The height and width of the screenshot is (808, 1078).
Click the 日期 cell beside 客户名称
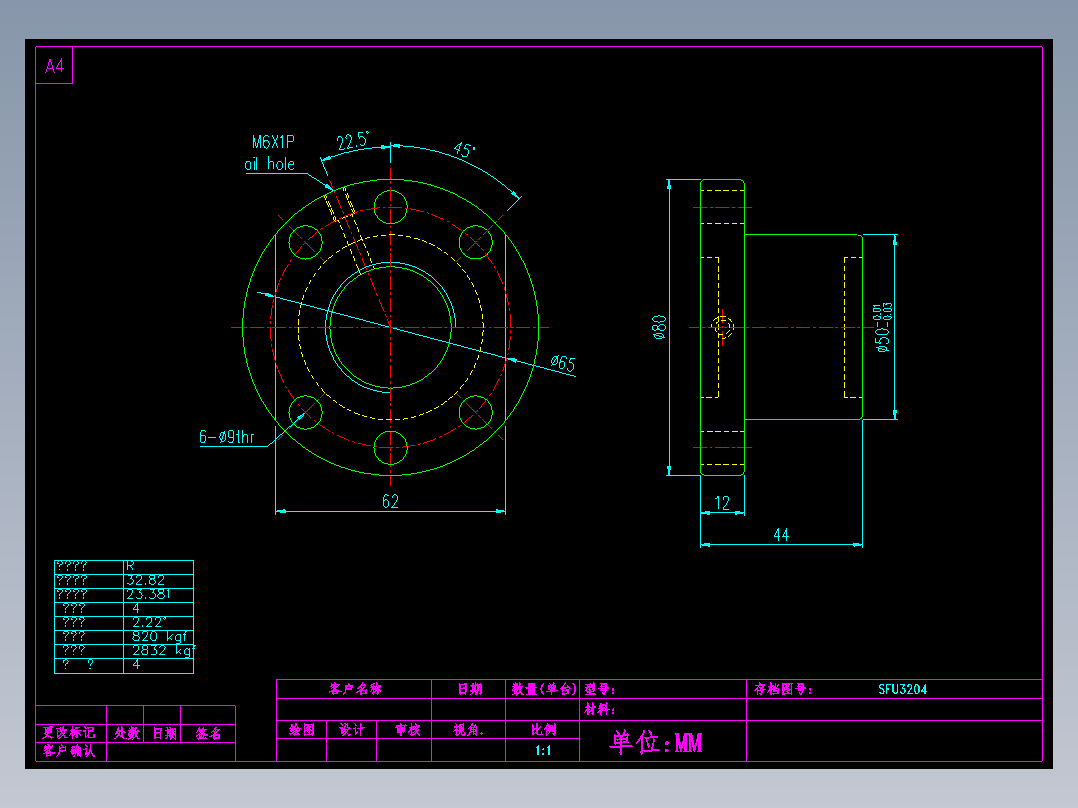[x=470, y=689]
